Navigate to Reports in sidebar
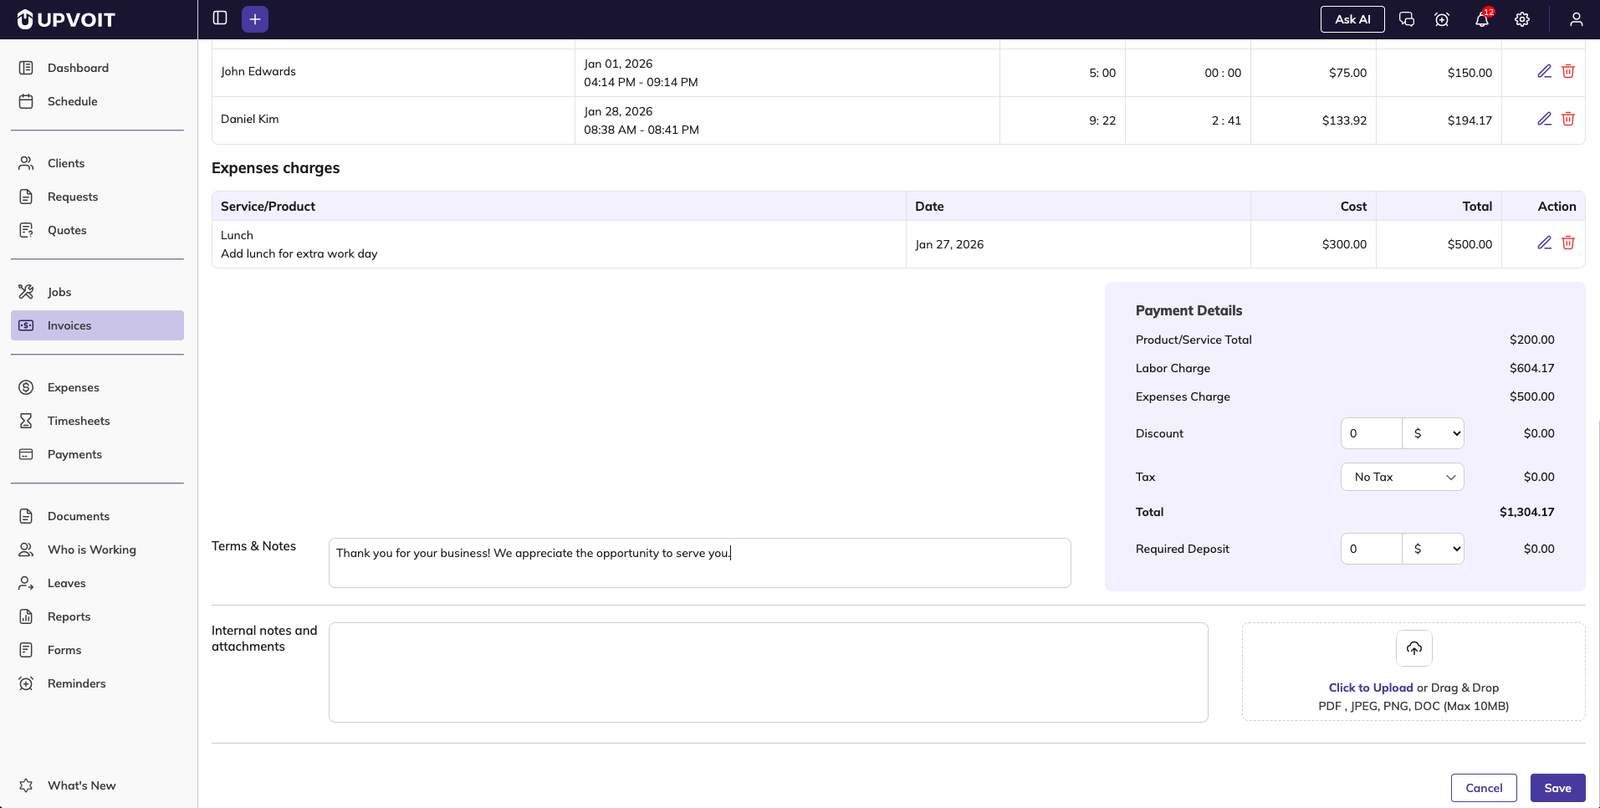The height and width of the screenshot is (808, 1600). pyautogui.click(x=69, y=617)
